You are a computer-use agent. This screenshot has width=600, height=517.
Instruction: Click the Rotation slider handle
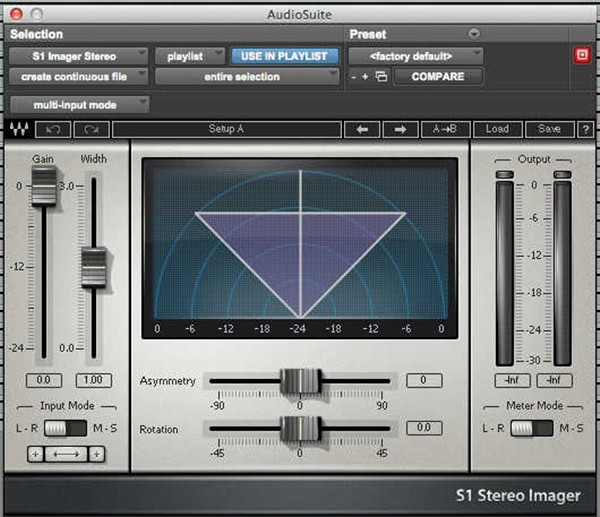300,429
